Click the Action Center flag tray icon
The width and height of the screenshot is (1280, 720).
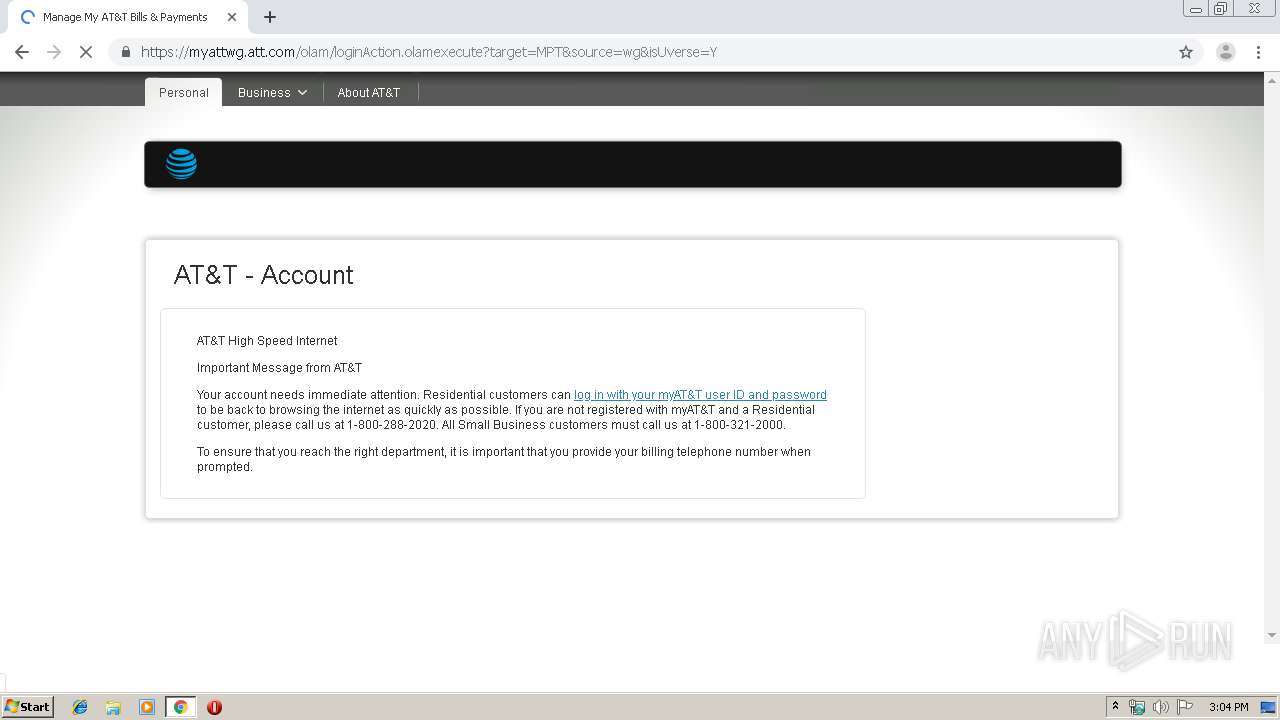click(x=1185, y=707)
